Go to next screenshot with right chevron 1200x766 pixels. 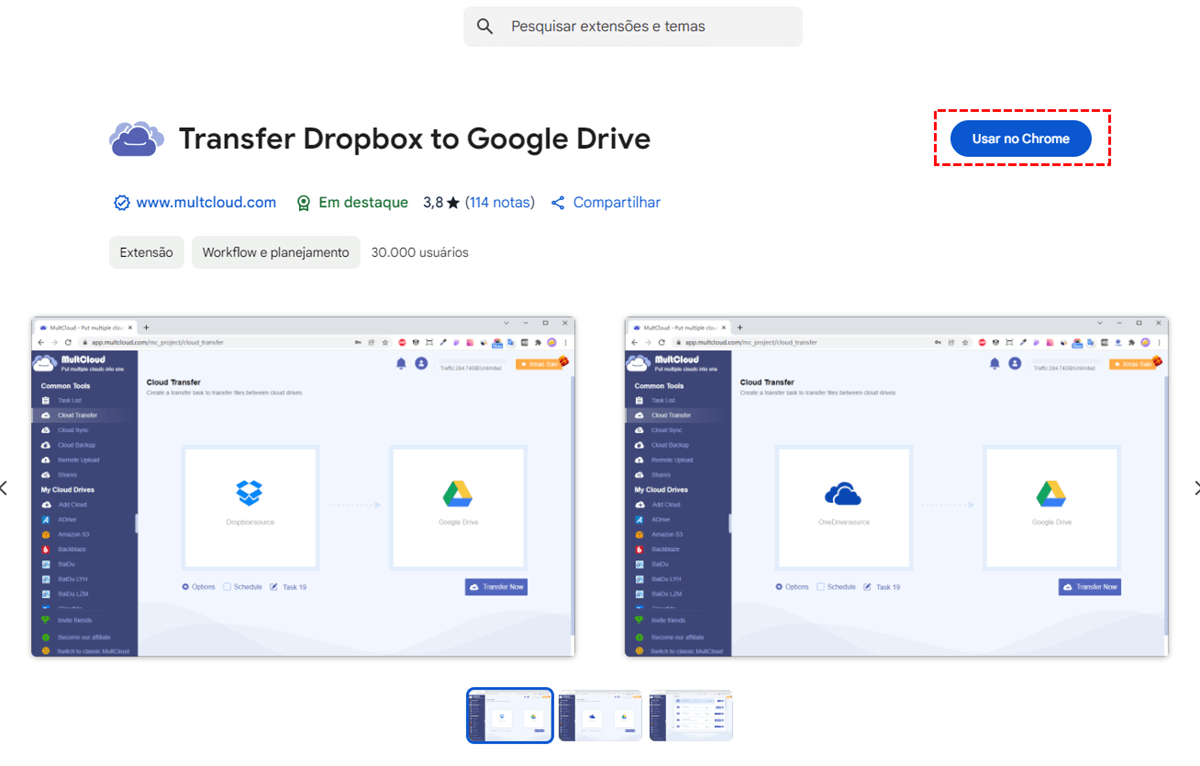point(1196,488)
